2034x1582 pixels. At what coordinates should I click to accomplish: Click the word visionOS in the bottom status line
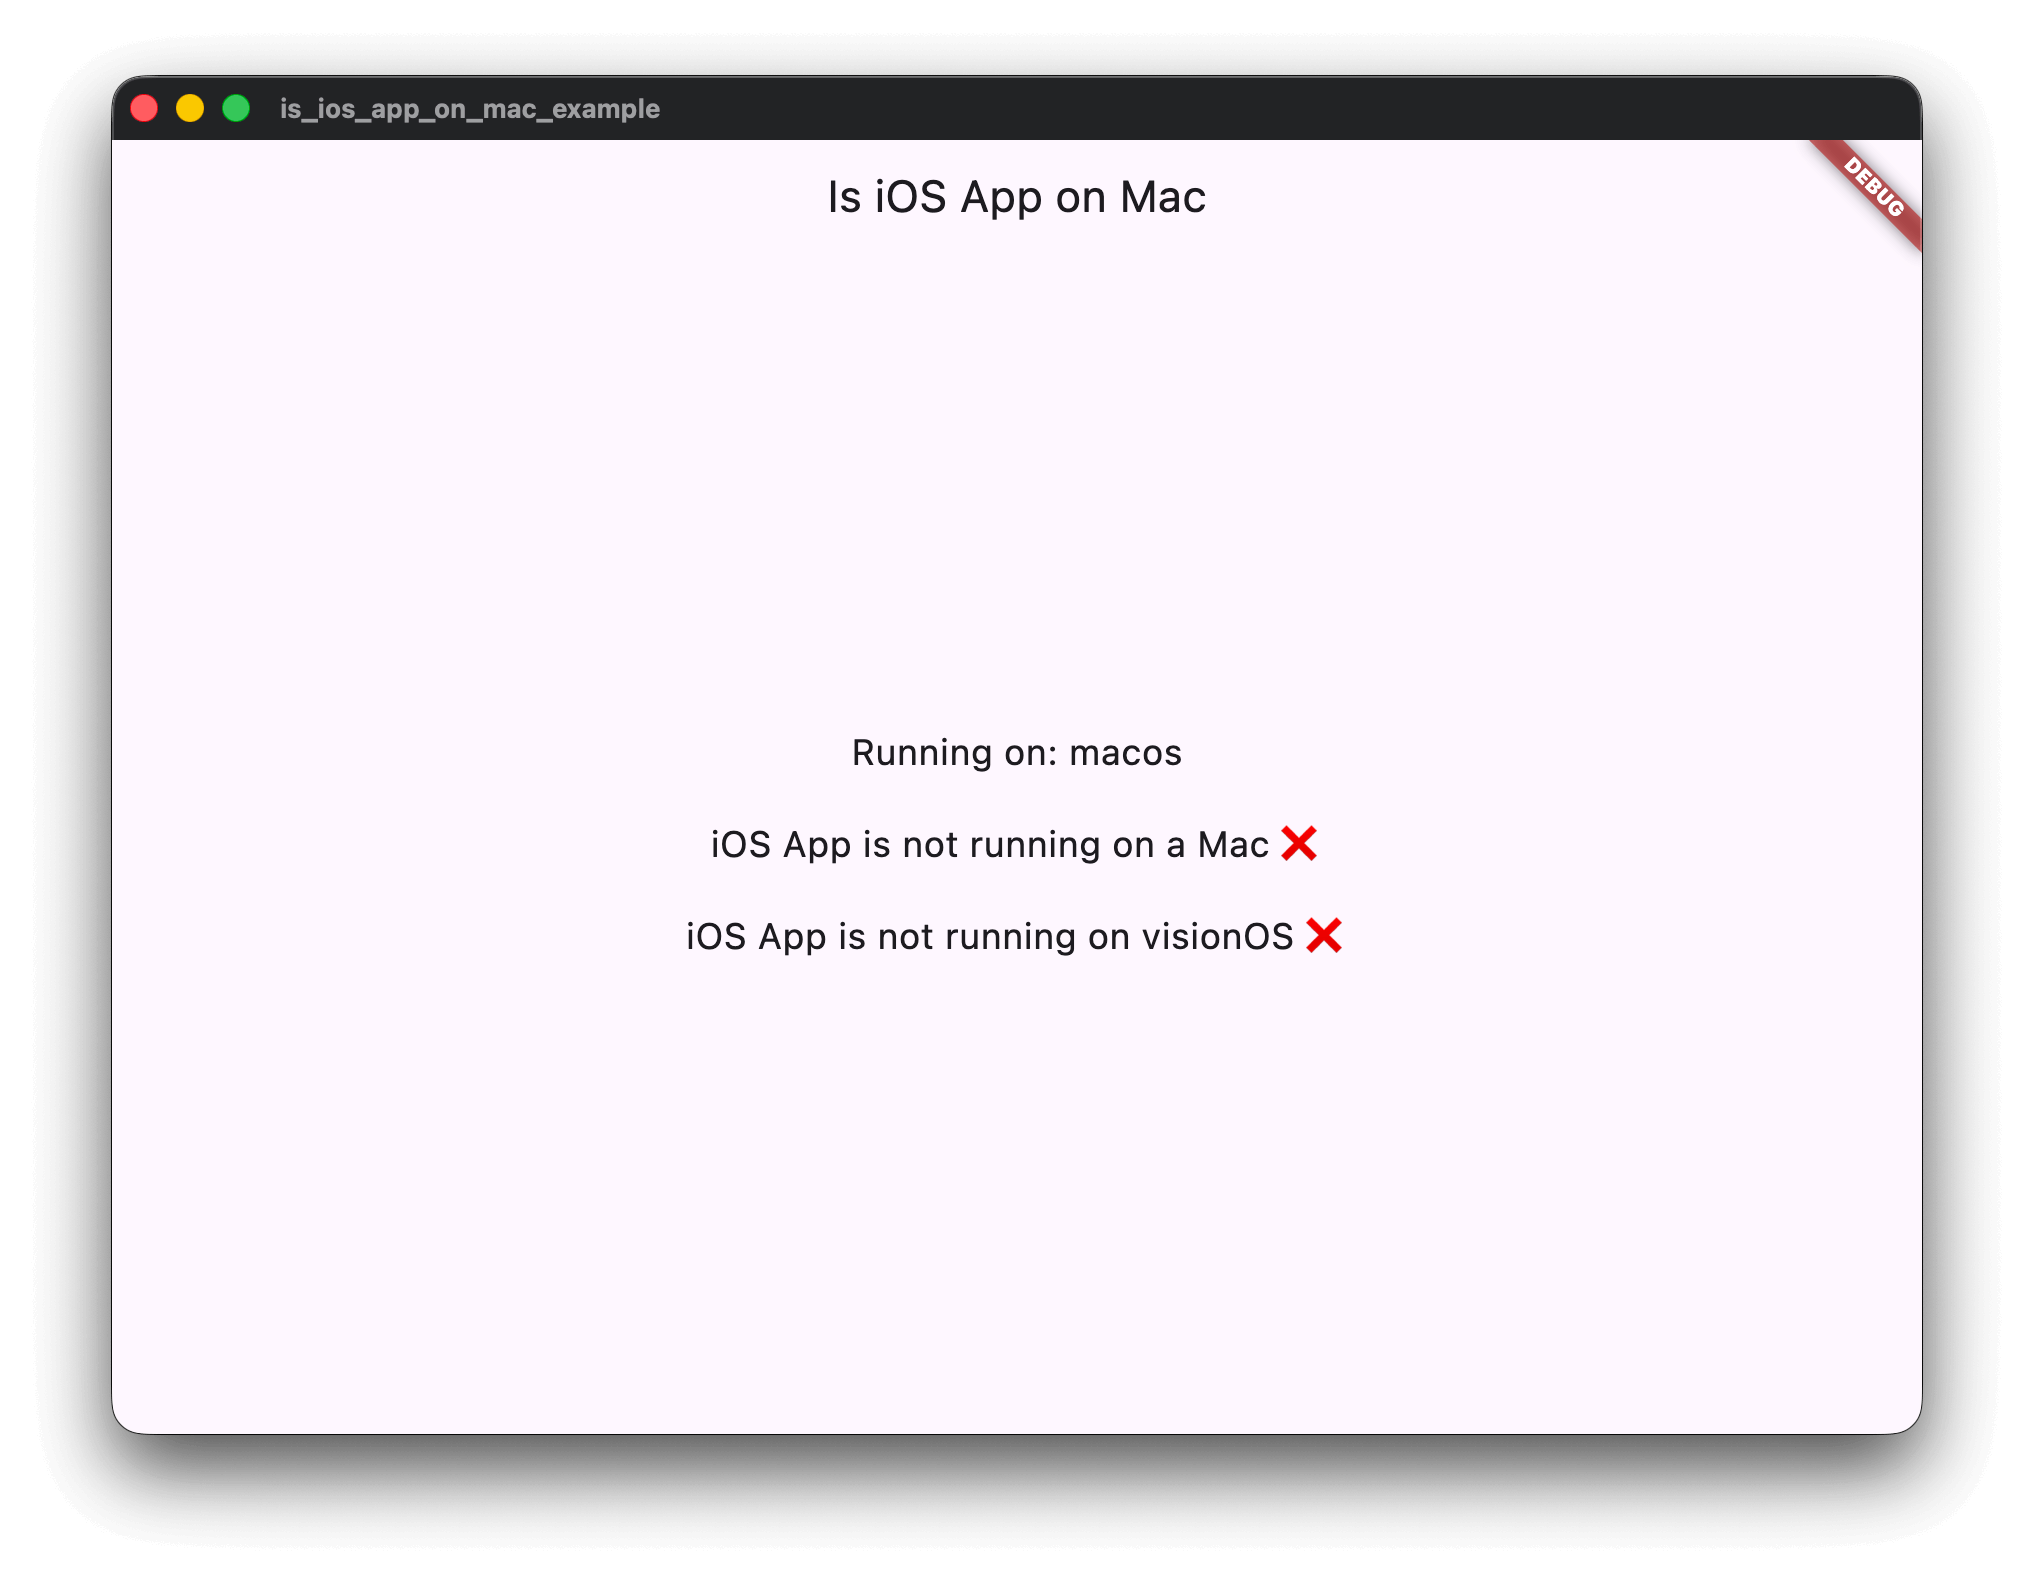[1220, 936]
